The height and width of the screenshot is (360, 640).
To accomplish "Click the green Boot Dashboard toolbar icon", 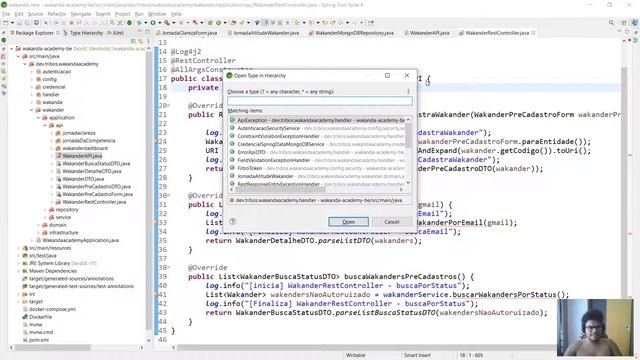I will click(x=129, y=23).
